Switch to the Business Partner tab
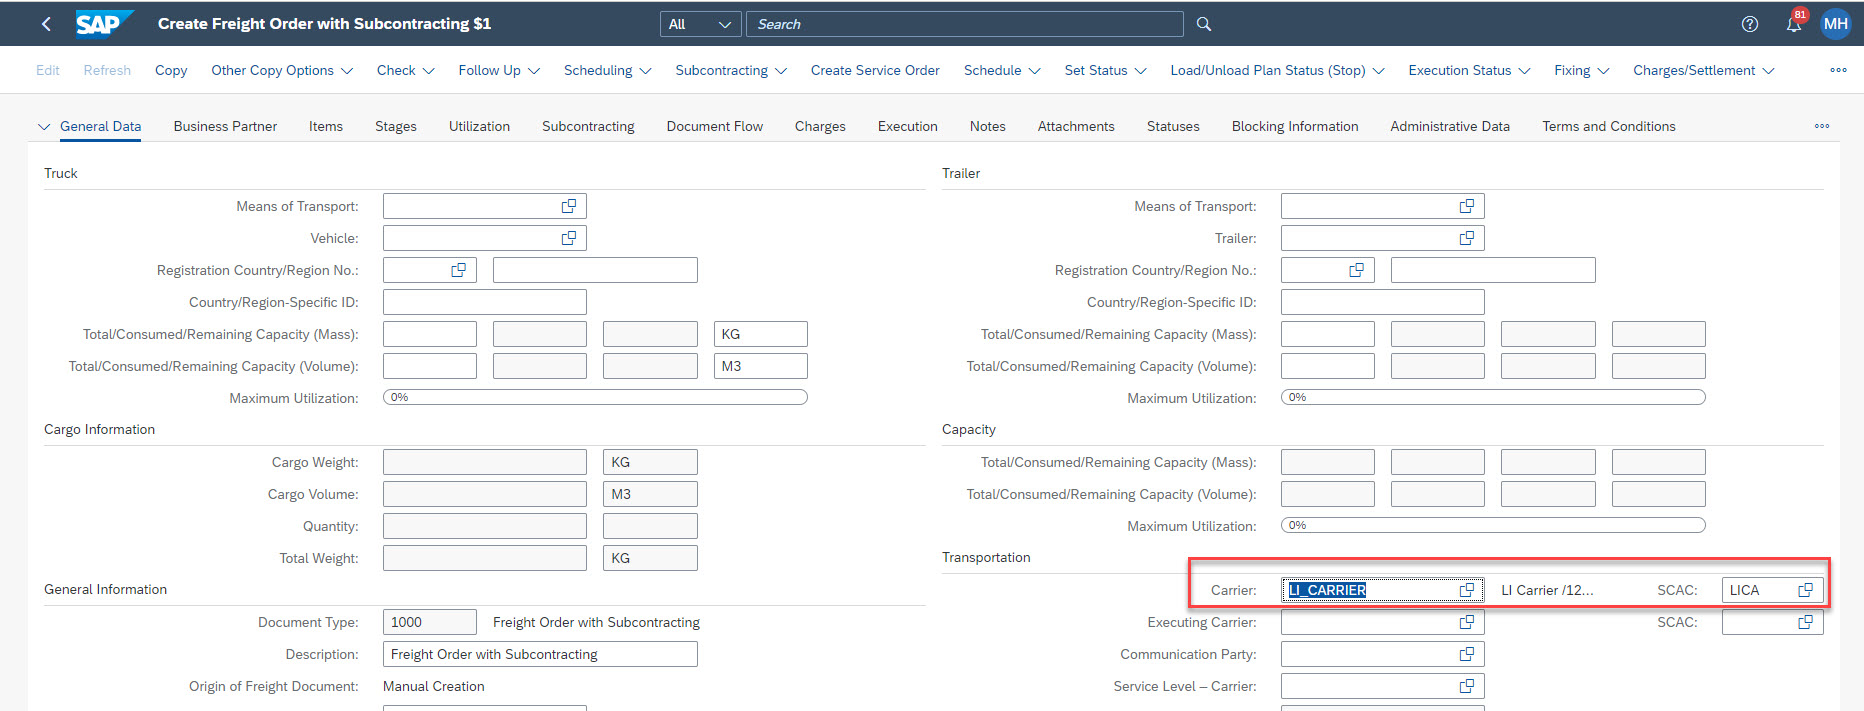 [x=225, y=126]
